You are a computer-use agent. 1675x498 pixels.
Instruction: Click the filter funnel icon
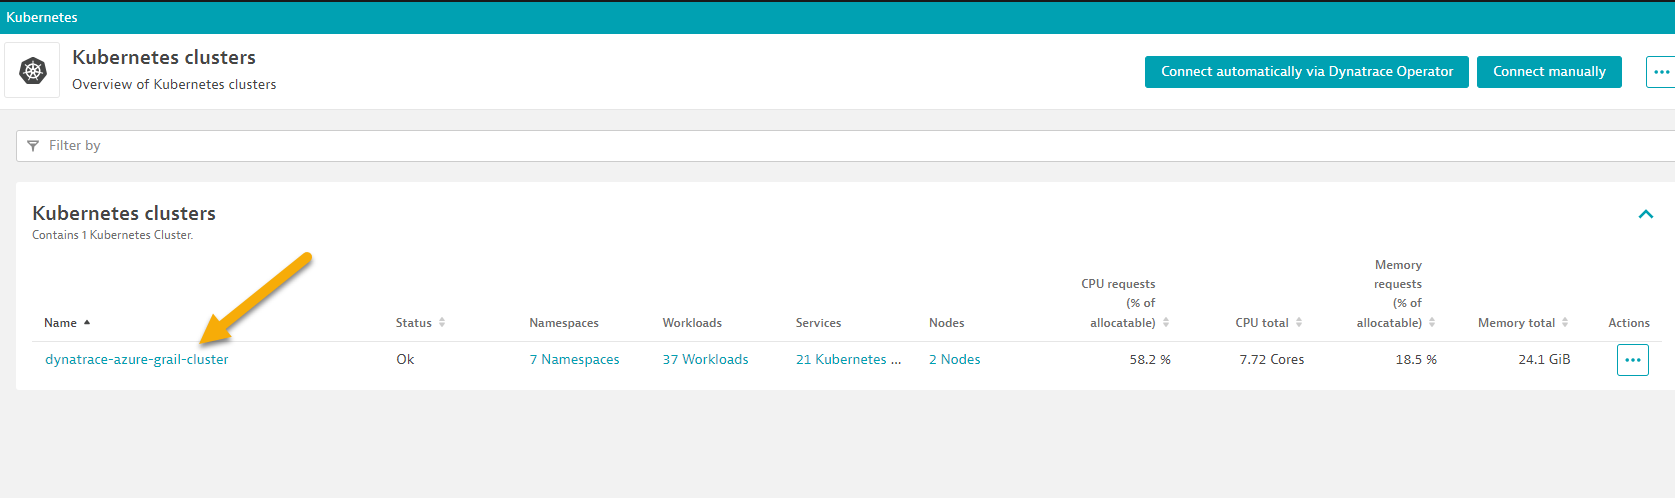coord(33,146)
